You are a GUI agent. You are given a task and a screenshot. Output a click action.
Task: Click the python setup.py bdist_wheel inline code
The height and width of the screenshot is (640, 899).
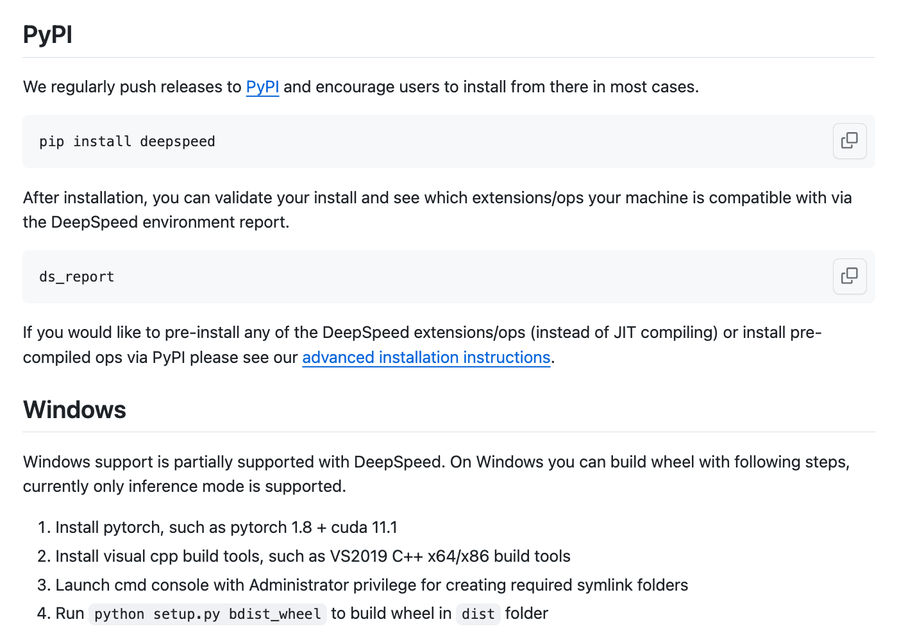point(208,614)
